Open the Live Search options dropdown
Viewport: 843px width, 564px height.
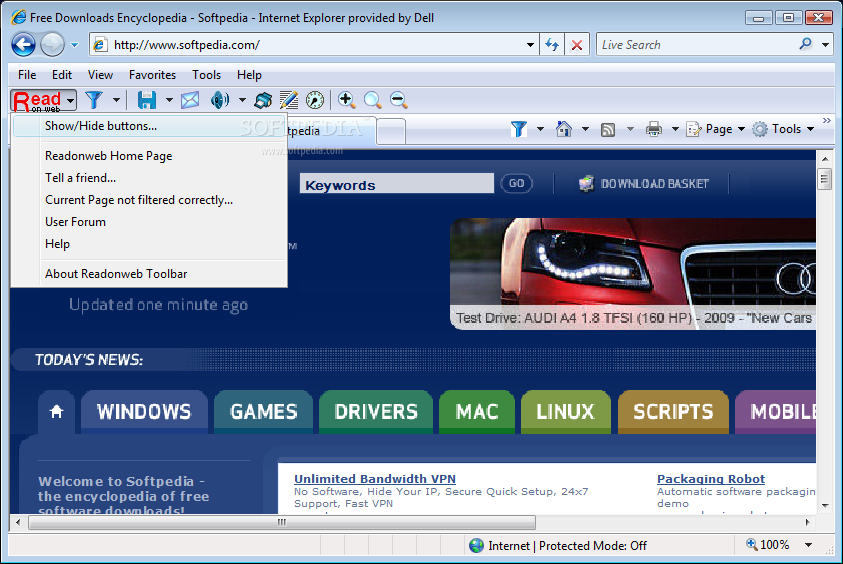[825, 45]
